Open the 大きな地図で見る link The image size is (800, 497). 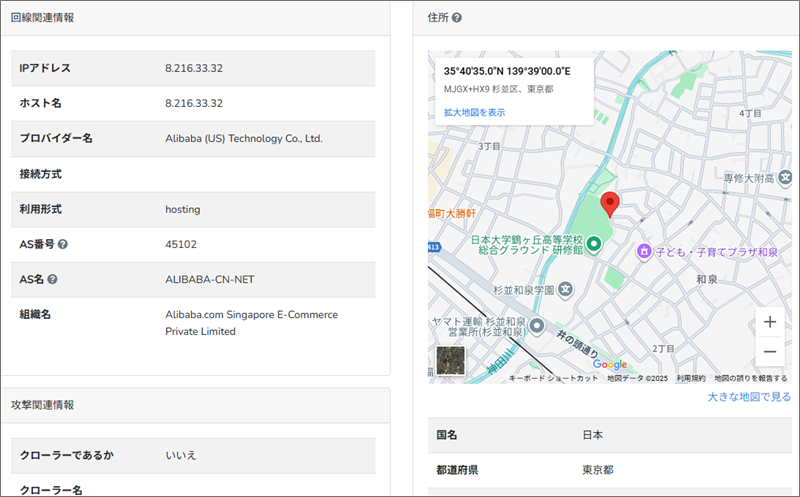click(x=749, y=397)
